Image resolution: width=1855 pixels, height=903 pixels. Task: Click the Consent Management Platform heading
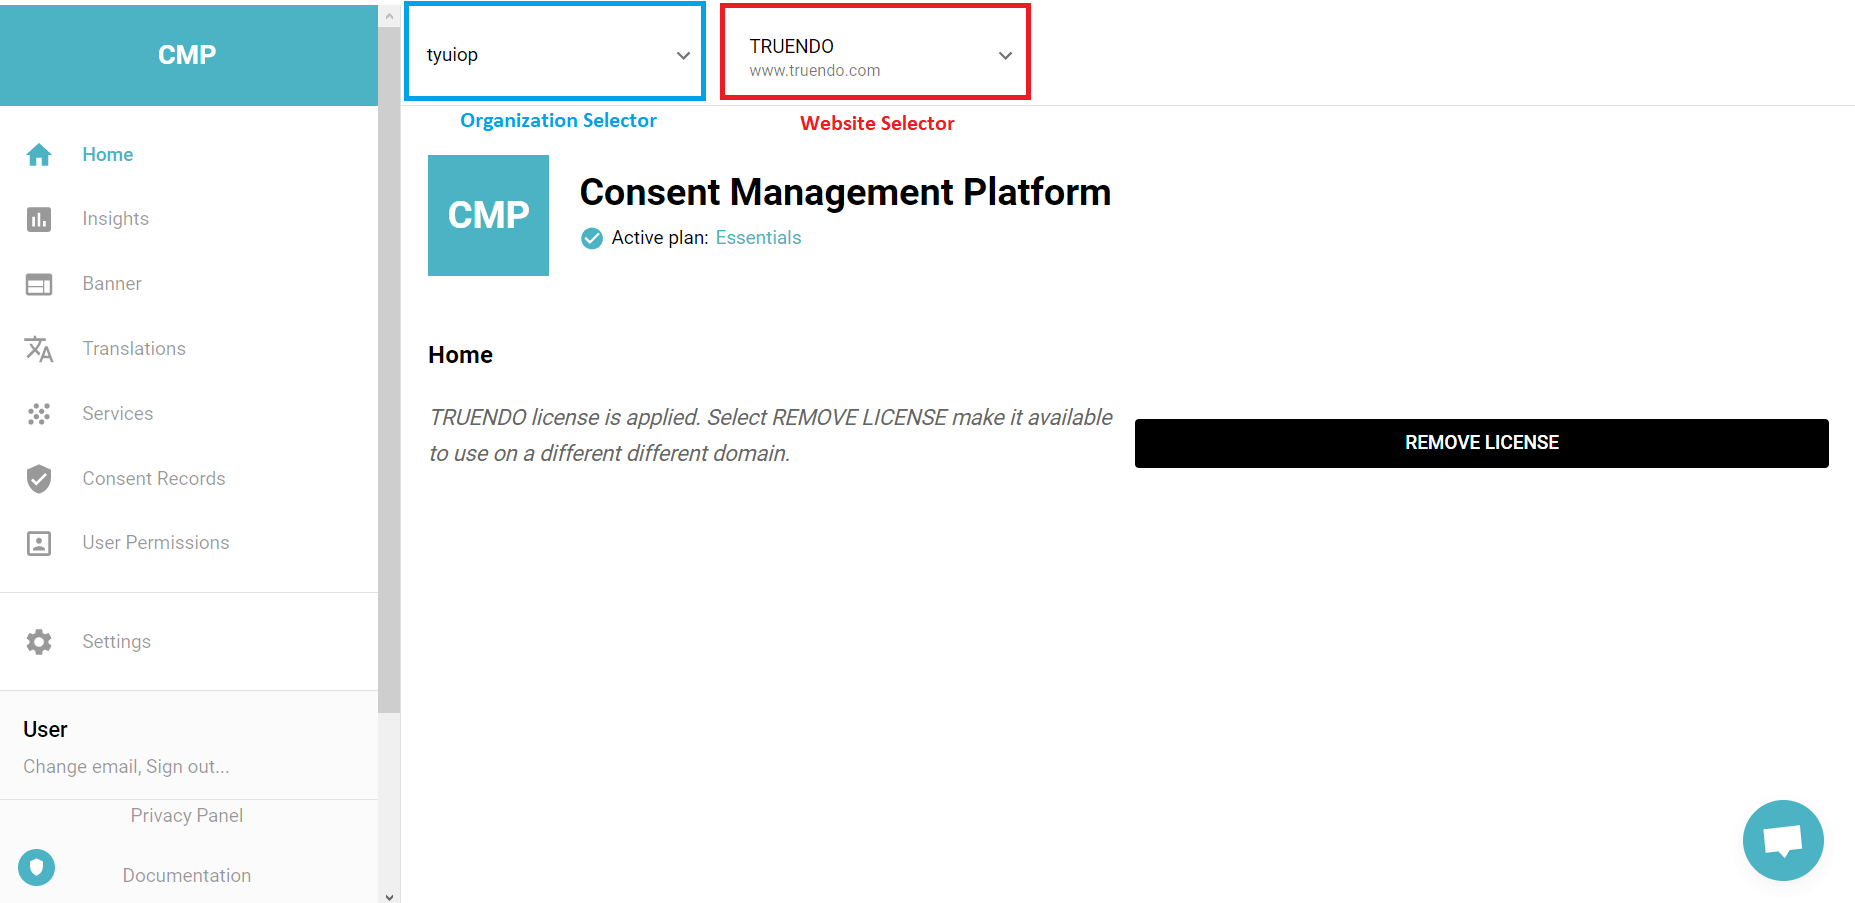click(x=845, y=192)
